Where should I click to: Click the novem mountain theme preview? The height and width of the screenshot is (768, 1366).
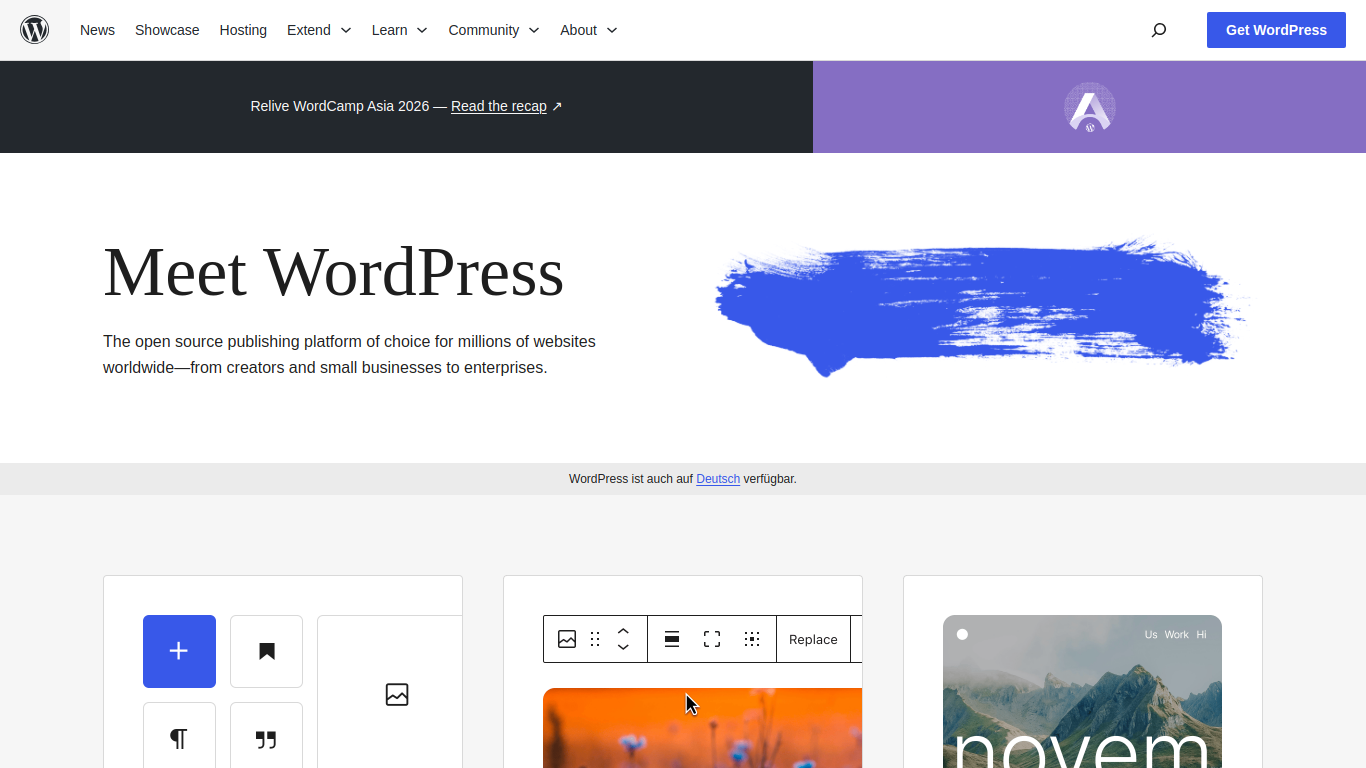click(x=1082, y=691)
